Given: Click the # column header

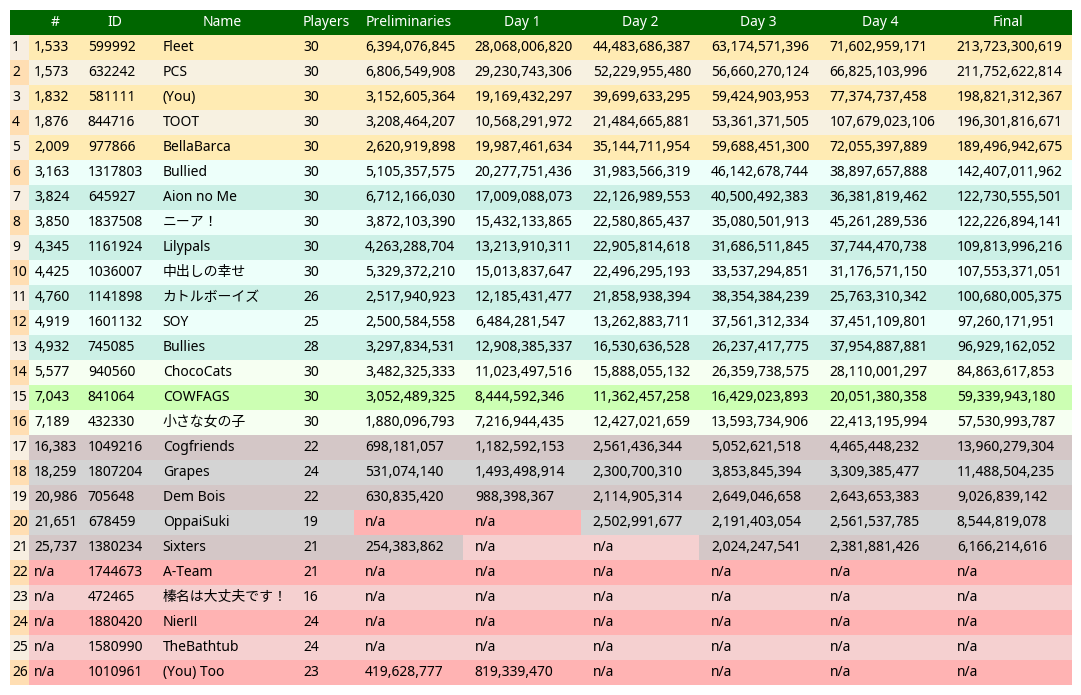Looking at the screenshot, I should (x=55, y=21).
